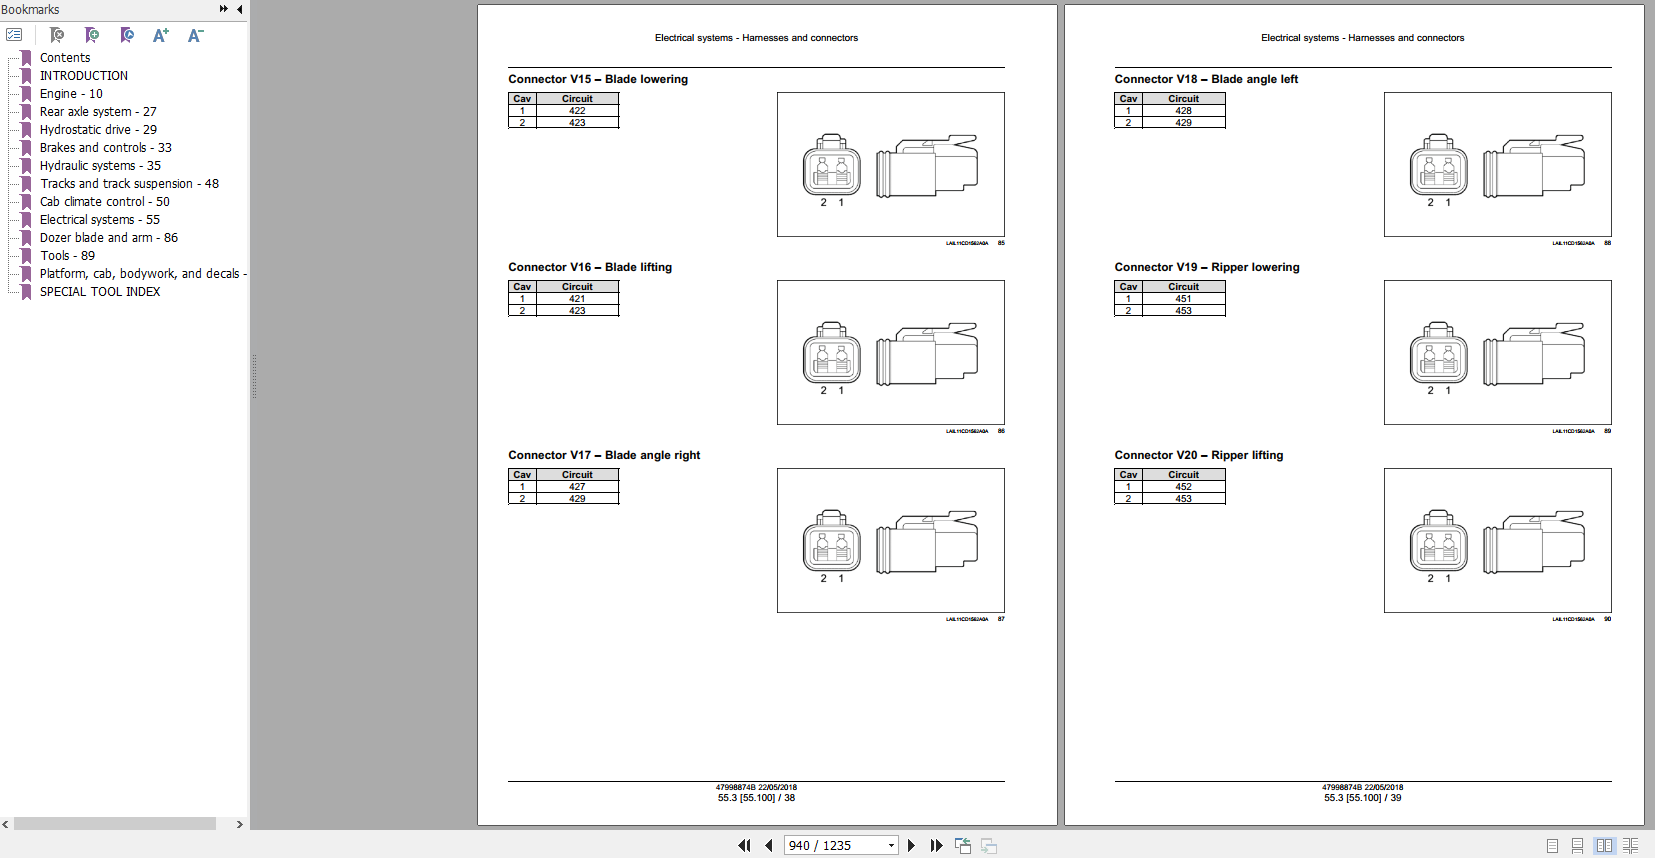1655x858 pixels.
Task: Expand bookmarks panel with double-arrow button
Action: tap(223, 9)
